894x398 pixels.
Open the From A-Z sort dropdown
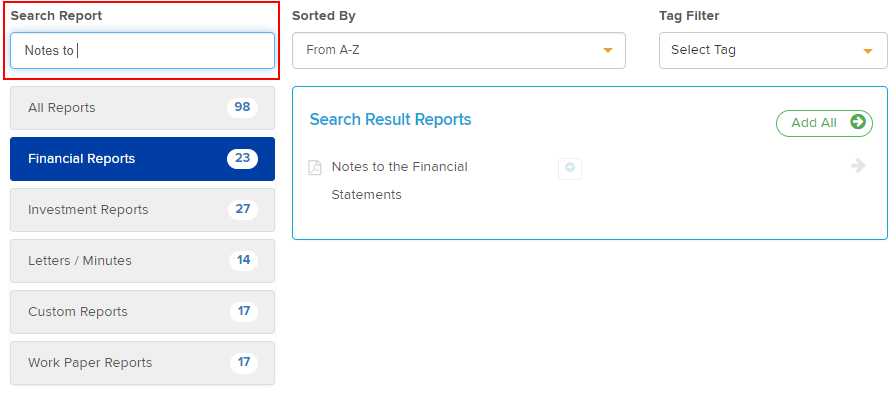click(459, 50)
